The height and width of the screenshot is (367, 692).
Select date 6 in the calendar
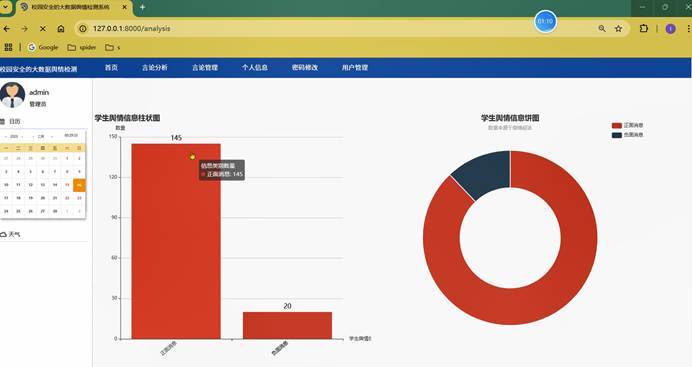point(42,172)
